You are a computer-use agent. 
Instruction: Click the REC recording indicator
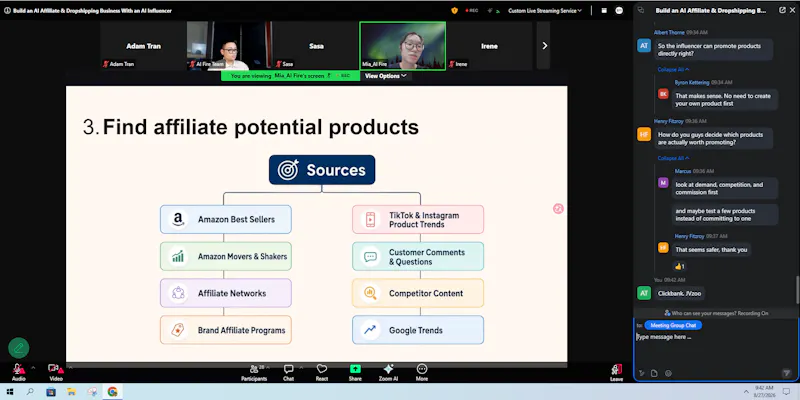coord(471,10)
